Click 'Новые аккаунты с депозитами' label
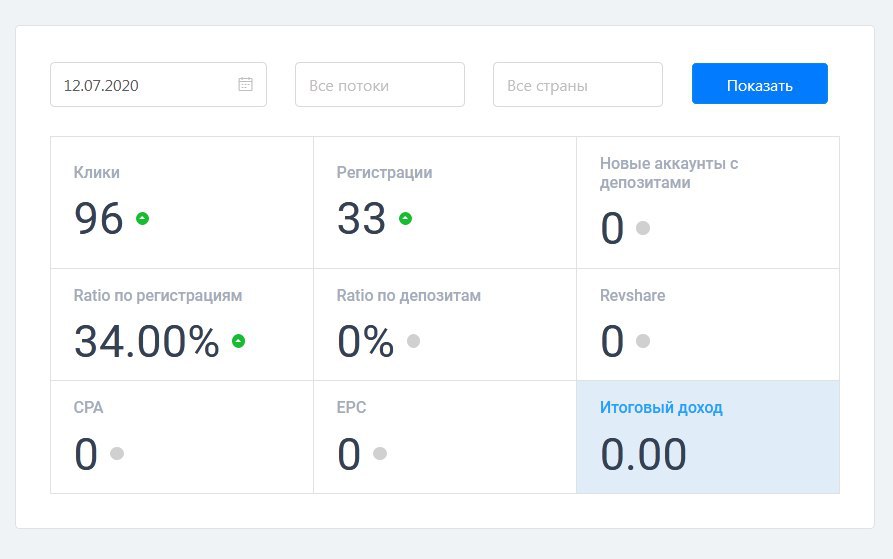The image size is (893, 559). [x=669, y=173]
